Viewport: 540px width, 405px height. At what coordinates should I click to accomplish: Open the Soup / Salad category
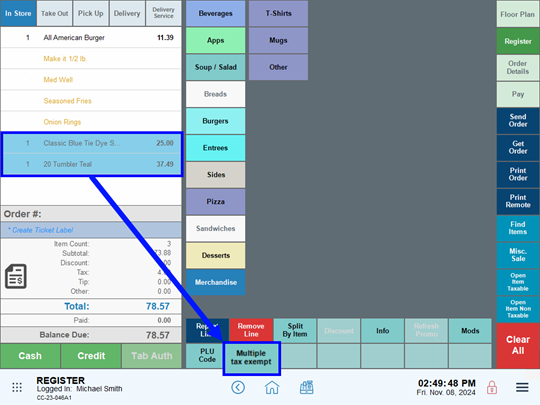216,67
